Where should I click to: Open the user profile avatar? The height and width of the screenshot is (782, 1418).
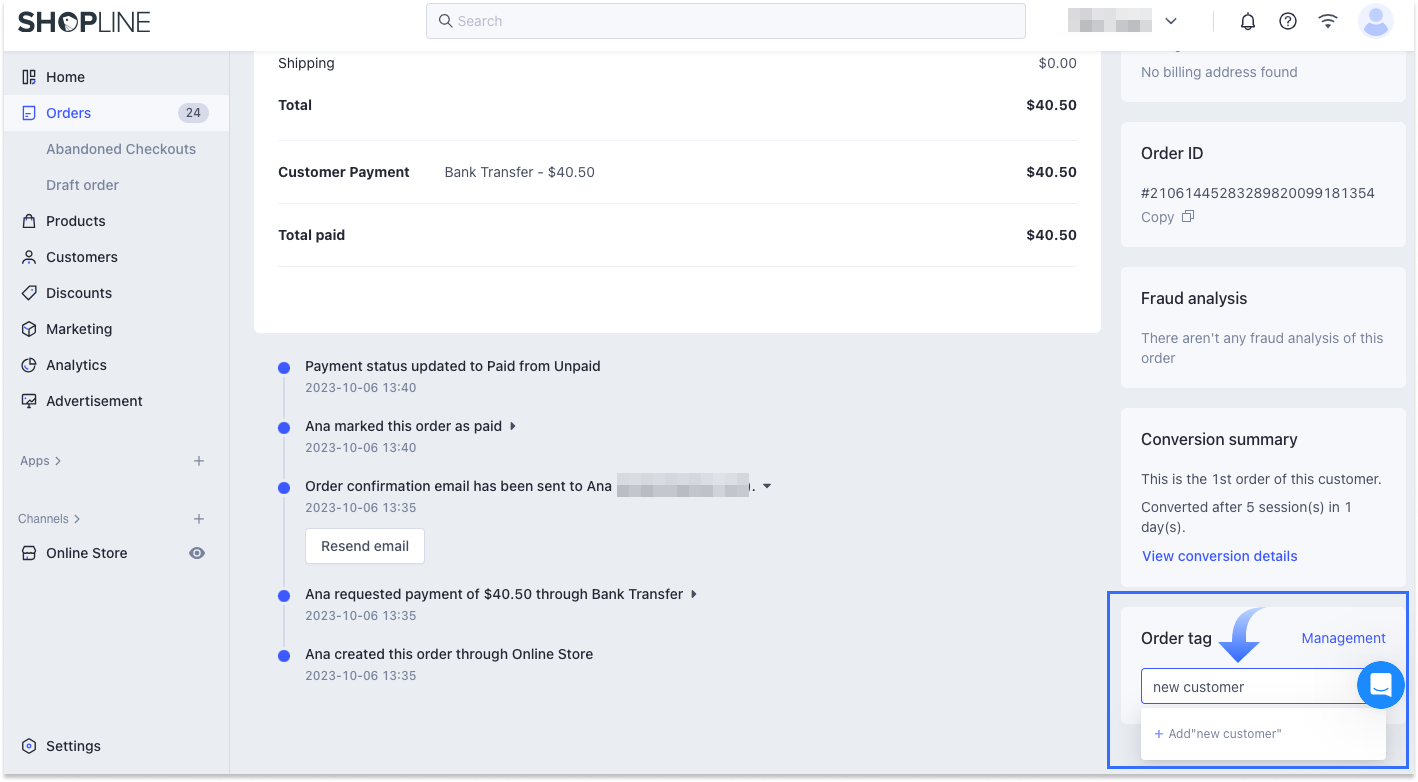pyautogui.click(x=1376, y=21)
